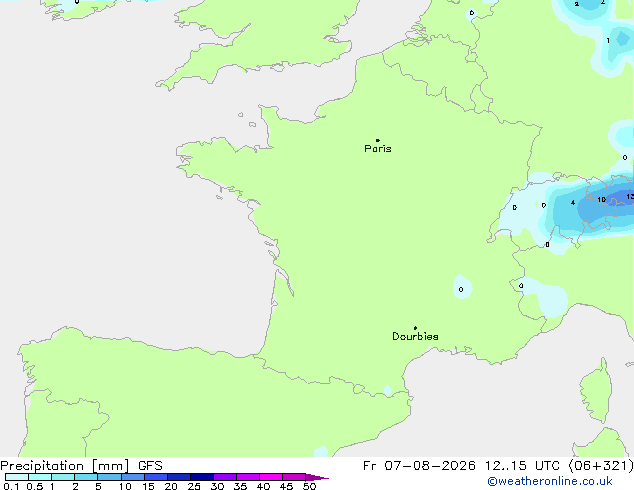Click the legend label '50'

(309, 486)
